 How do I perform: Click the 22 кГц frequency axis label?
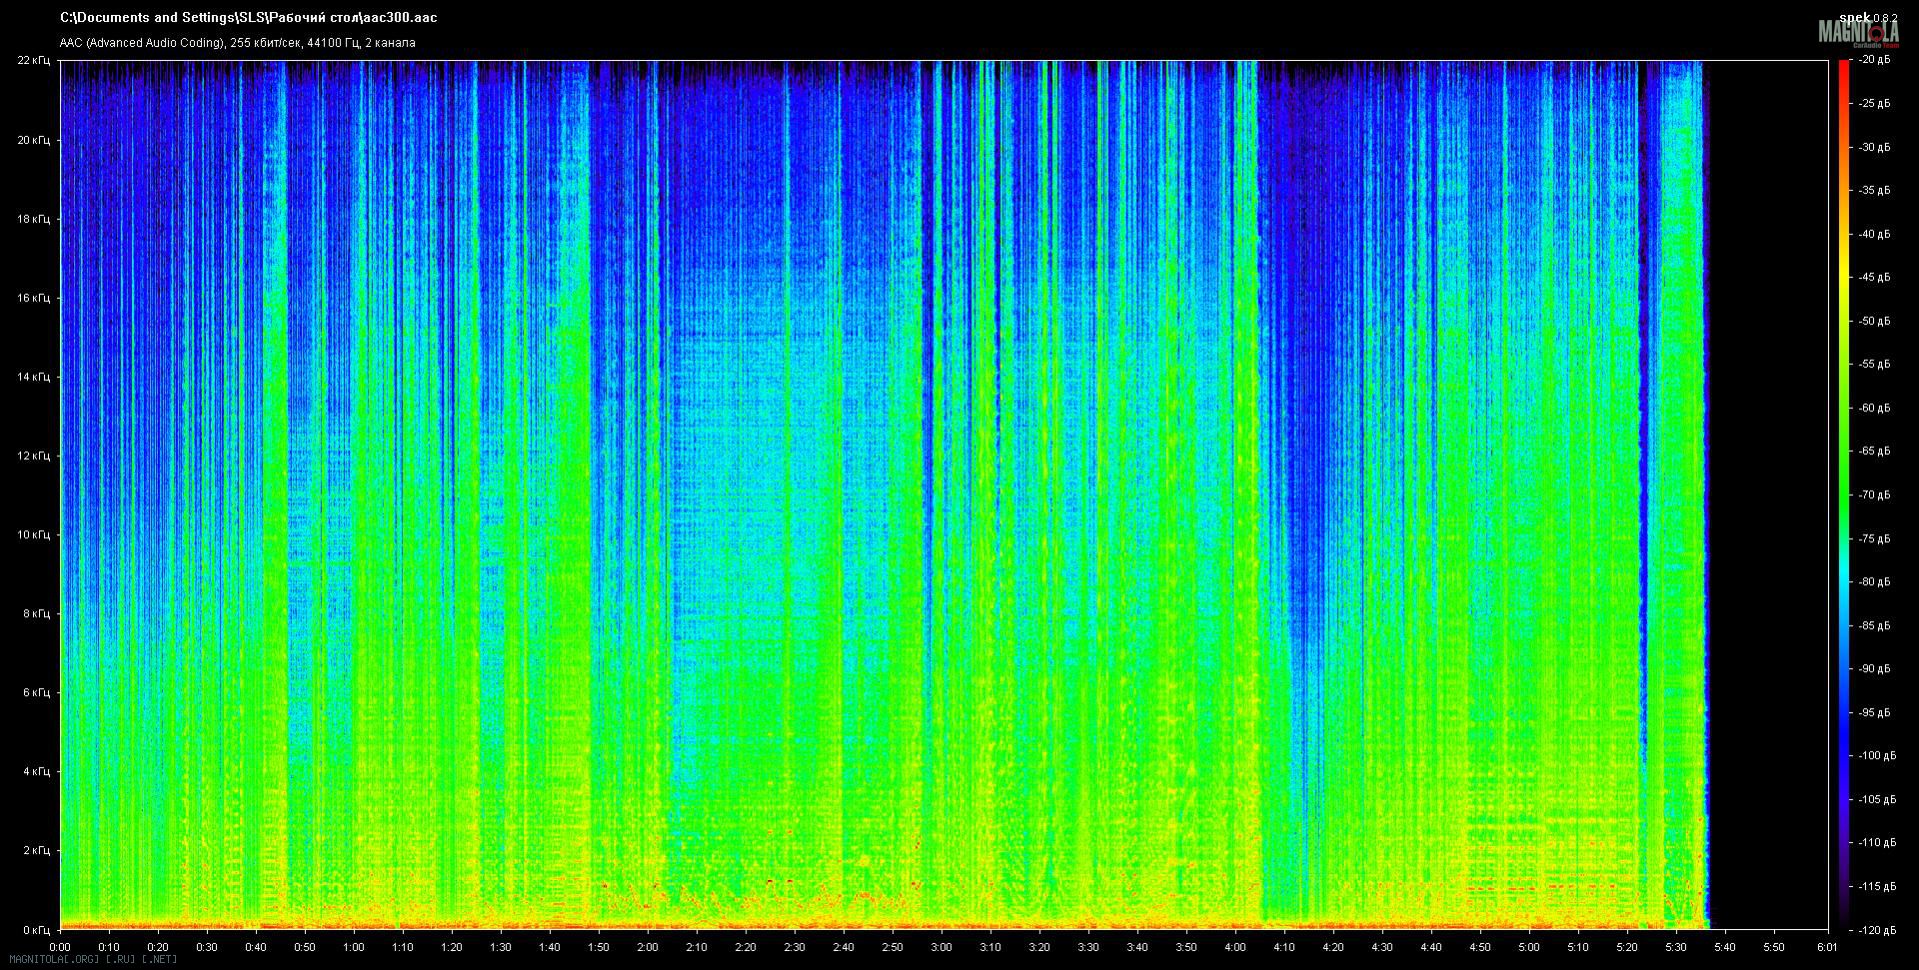click(33, 60)
